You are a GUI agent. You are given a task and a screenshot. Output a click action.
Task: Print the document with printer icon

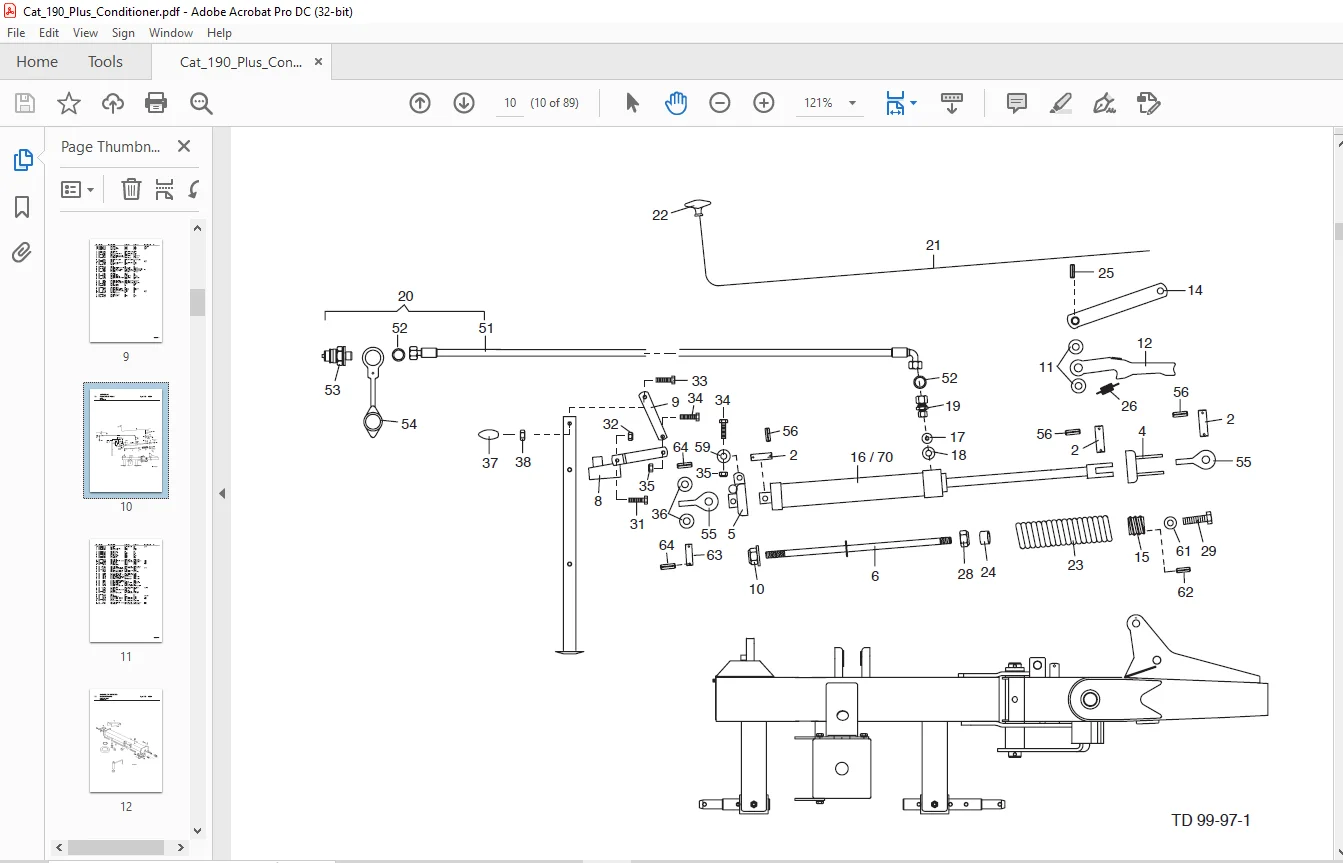[x=156, y=103]
